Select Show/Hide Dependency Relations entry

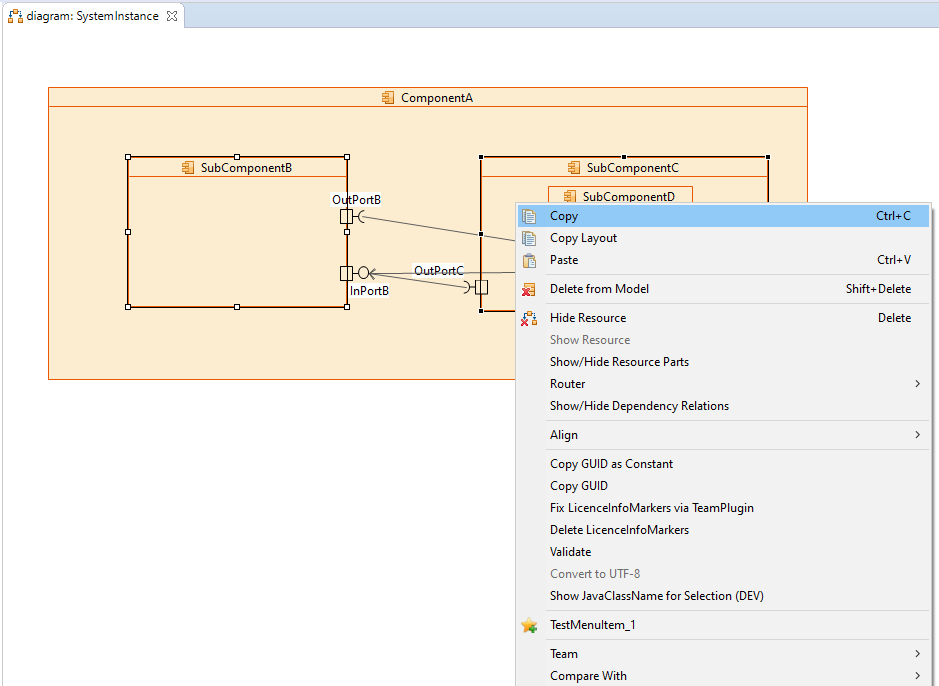coord(639,406)
